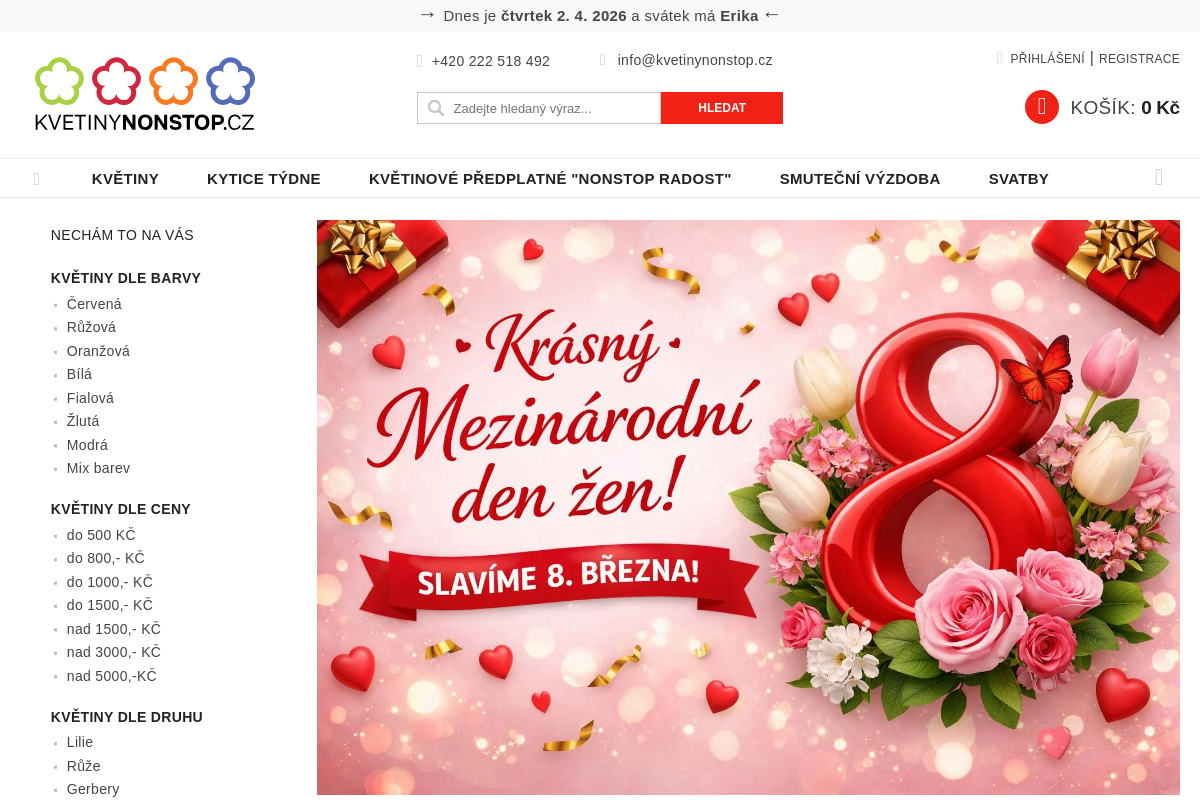1200x800 pixels.
Task: Open the Kytice týdne menu item
Action: coord(264,179)
